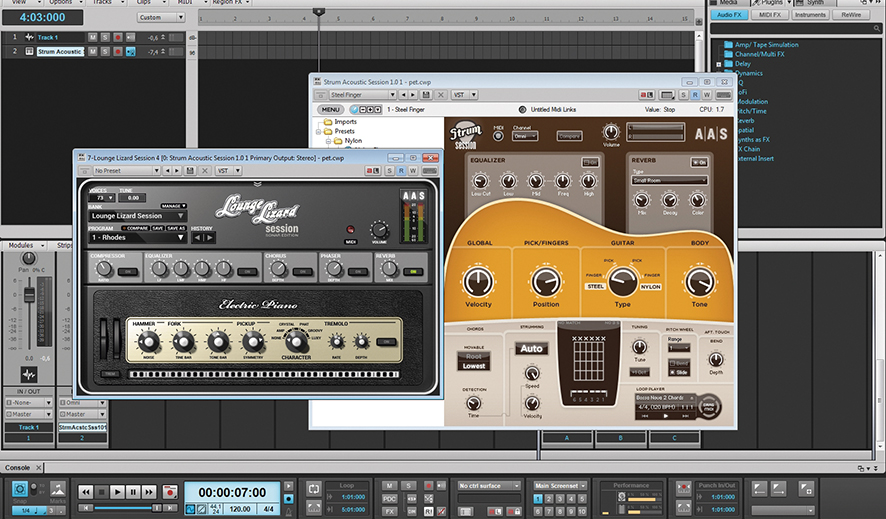This screenshot has height=519, width=886.
Task: Click the Rewind button in the transport
Action: coord(85,492)
